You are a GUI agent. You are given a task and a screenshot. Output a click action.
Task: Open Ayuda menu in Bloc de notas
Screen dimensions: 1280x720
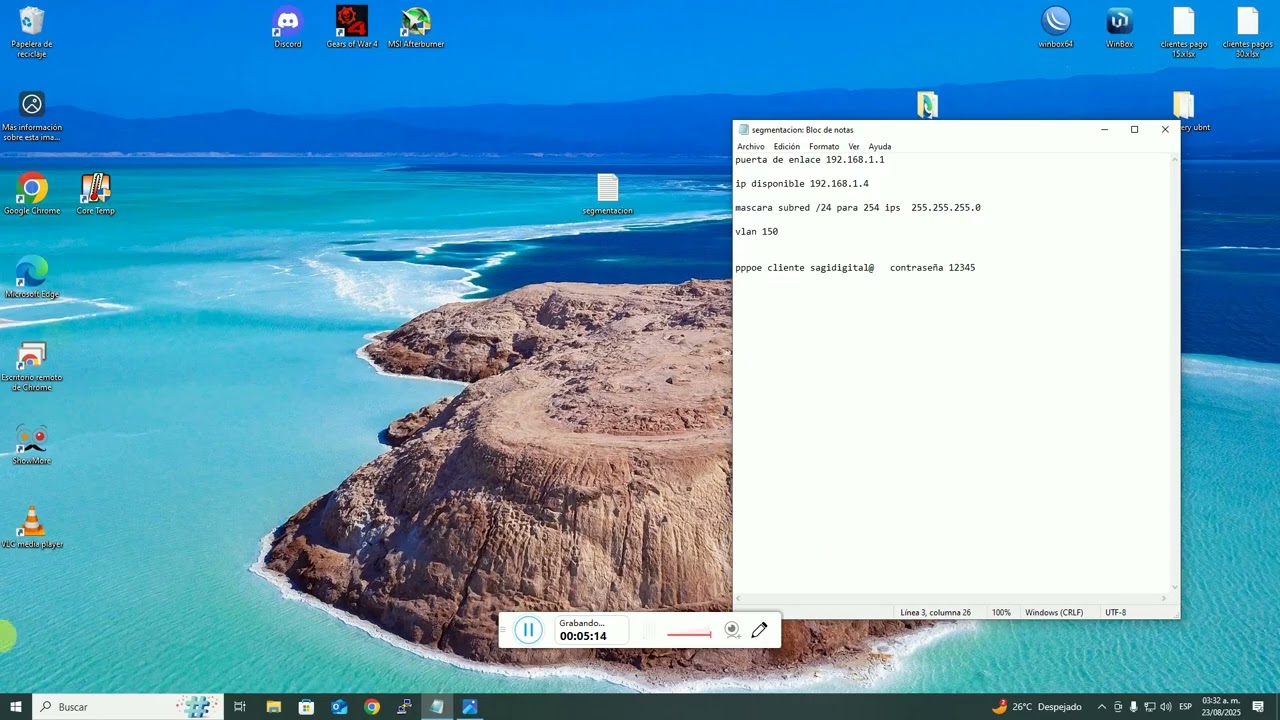pyautogui.click(x=880, y=147)
